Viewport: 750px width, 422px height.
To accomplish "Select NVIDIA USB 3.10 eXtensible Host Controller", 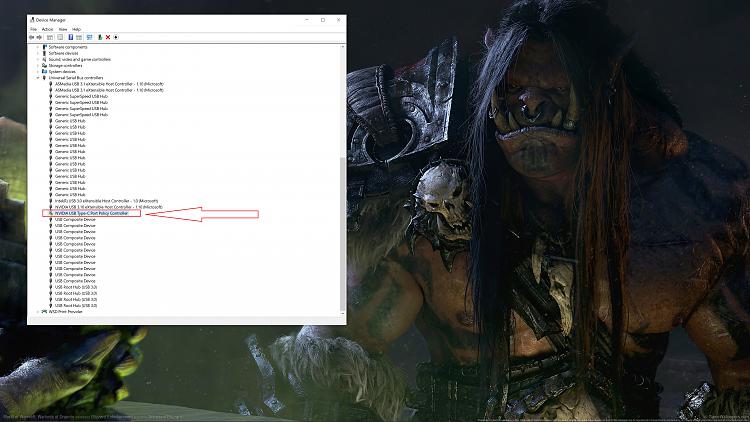I will click(109, 207).
